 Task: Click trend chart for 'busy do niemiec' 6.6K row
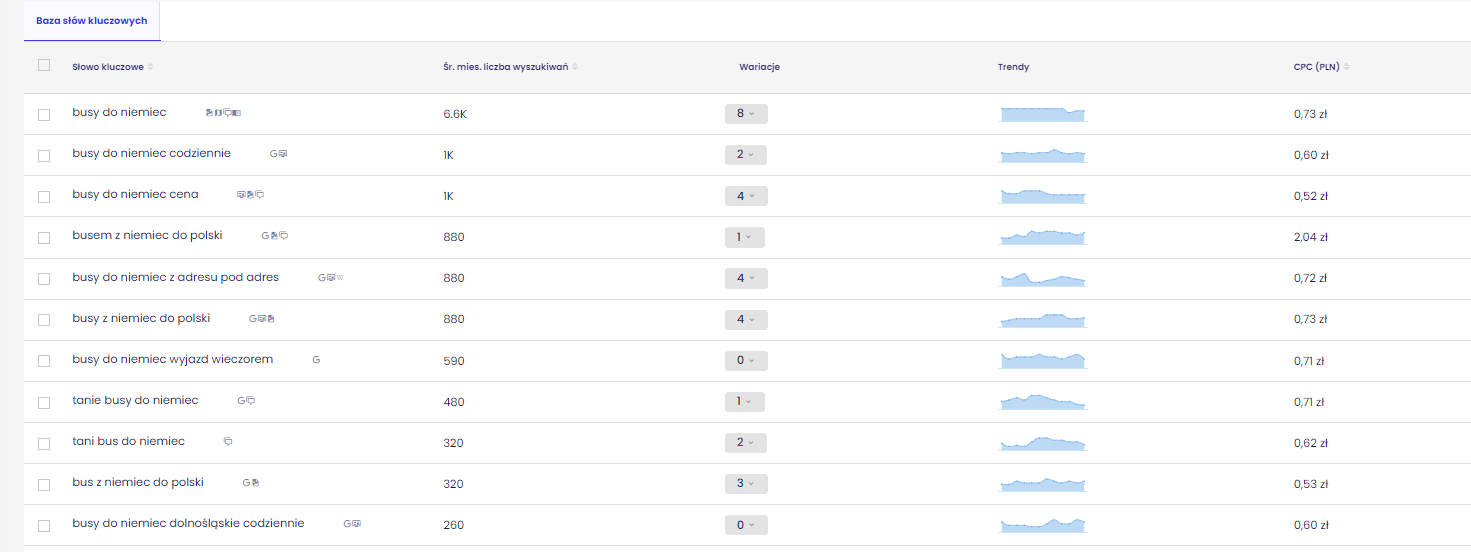click(1043, 114)
